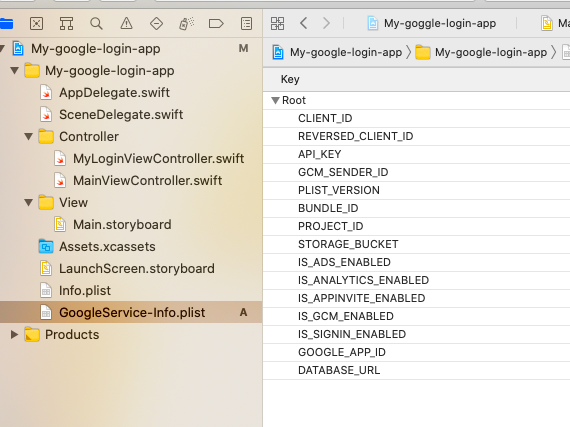Open the report navigator icon
This screenshot has width=570, height=427.
[246, 24]
